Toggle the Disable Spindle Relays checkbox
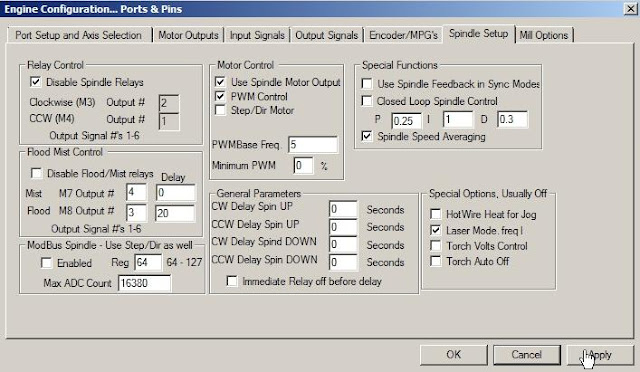 (36, 82)
